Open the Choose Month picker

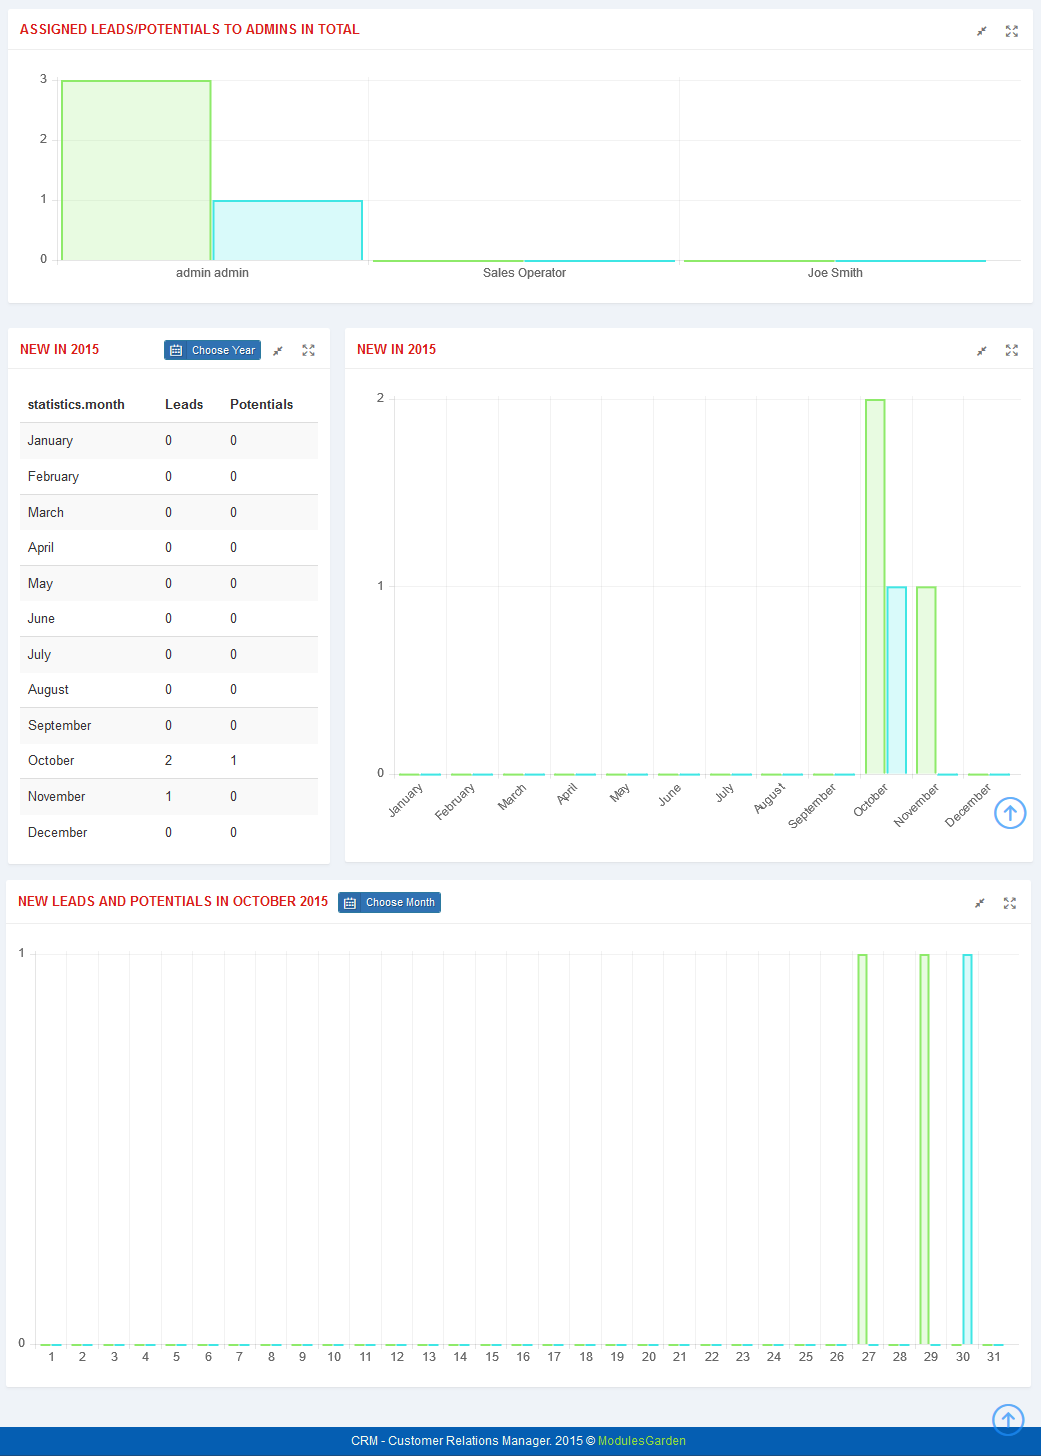click(389, 902)
